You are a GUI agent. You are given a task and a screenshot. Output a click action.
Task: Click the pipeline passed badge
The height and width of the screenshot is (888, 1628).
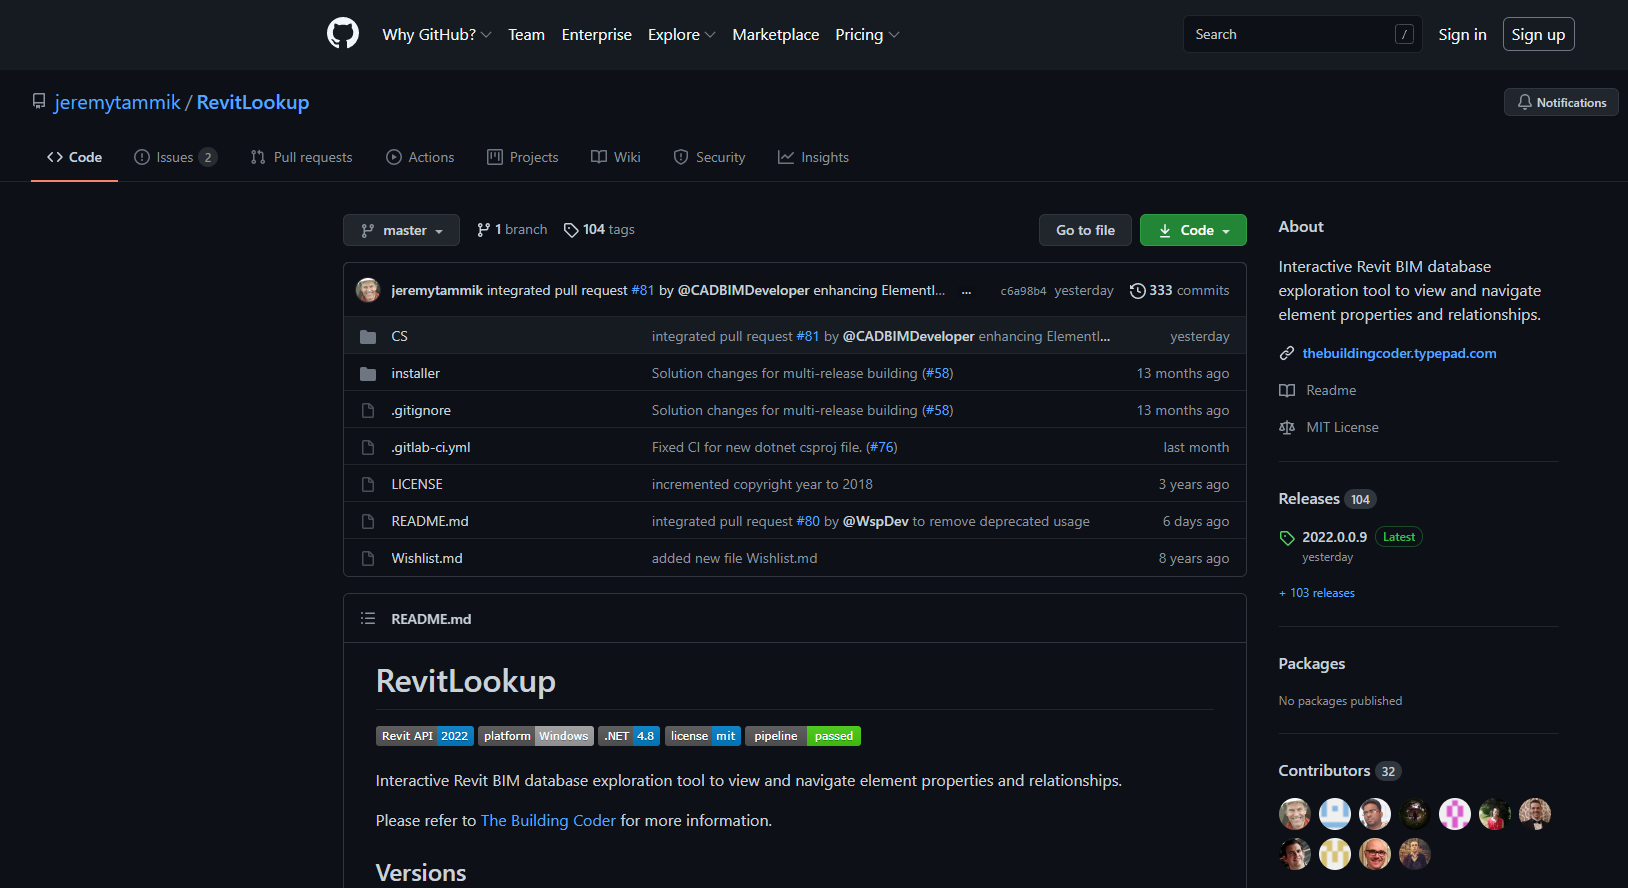(x=803, y=736)
